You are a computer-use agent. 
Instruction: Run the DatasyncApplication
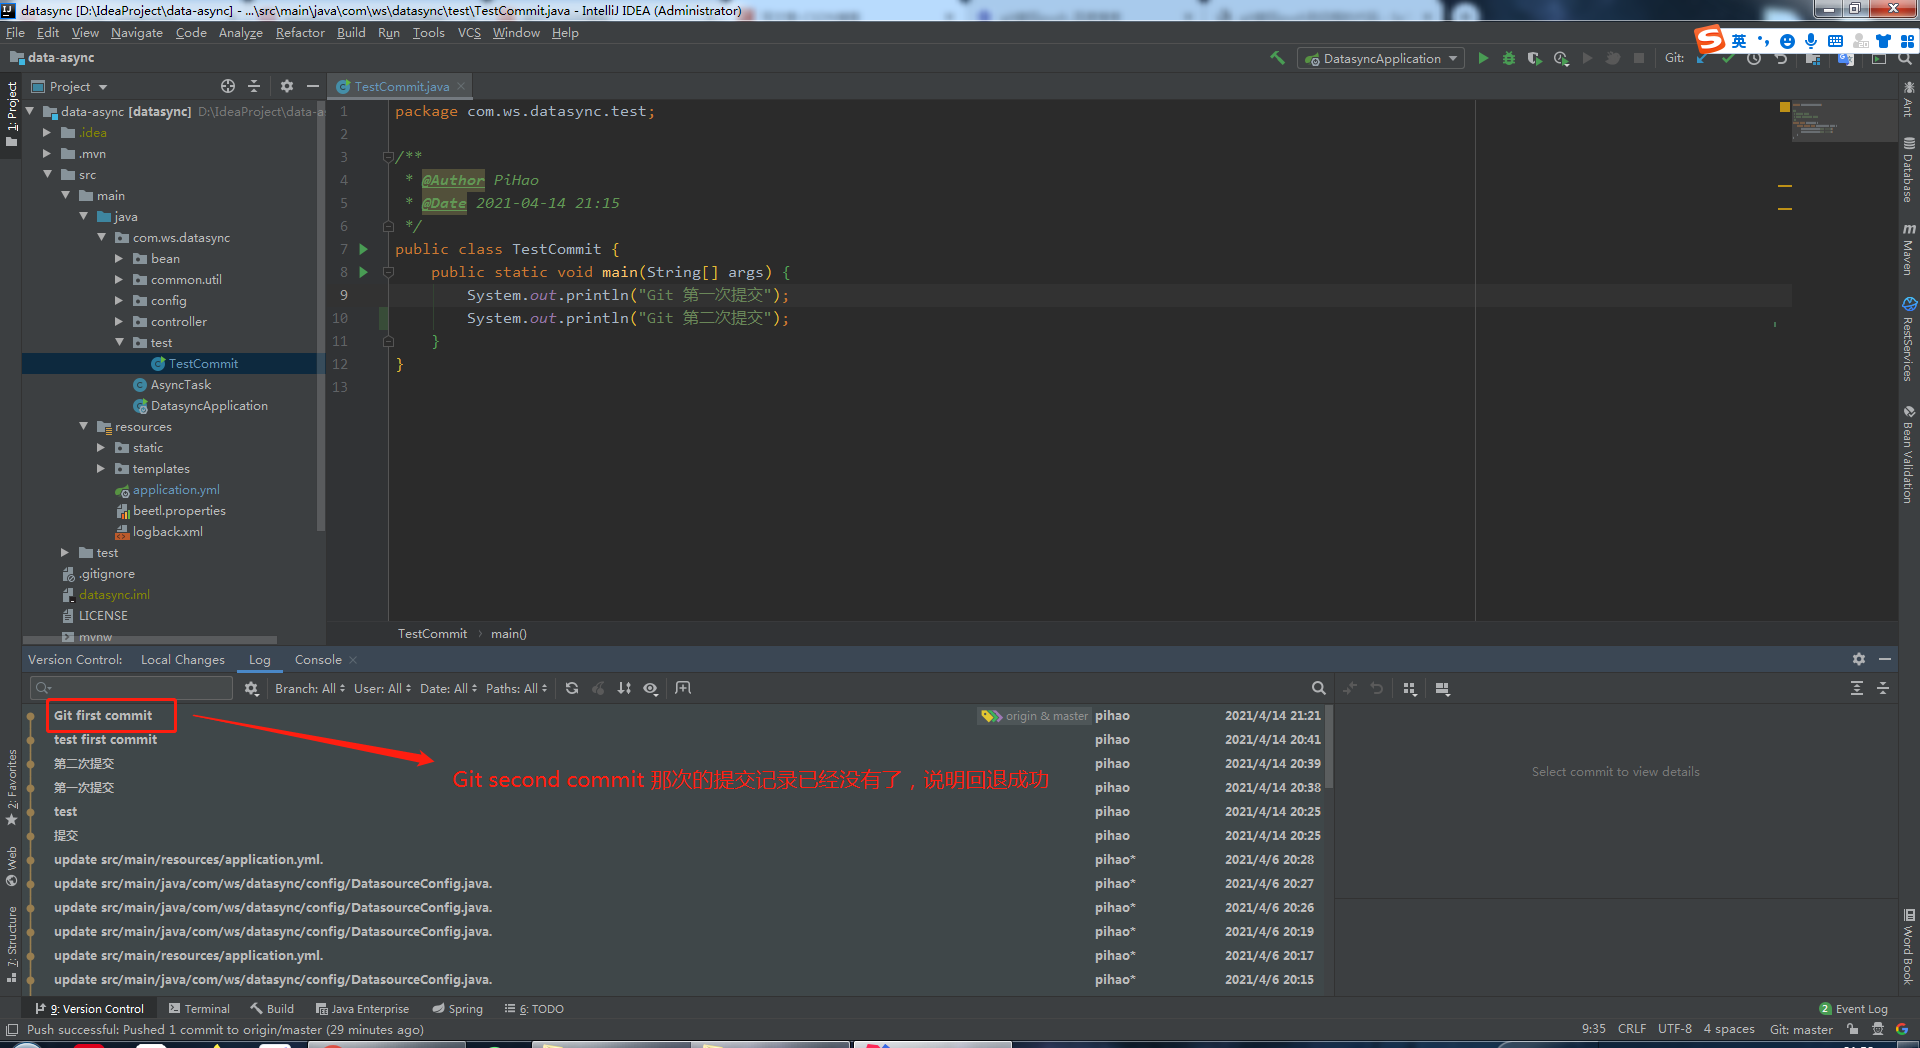coord(1483,58)
